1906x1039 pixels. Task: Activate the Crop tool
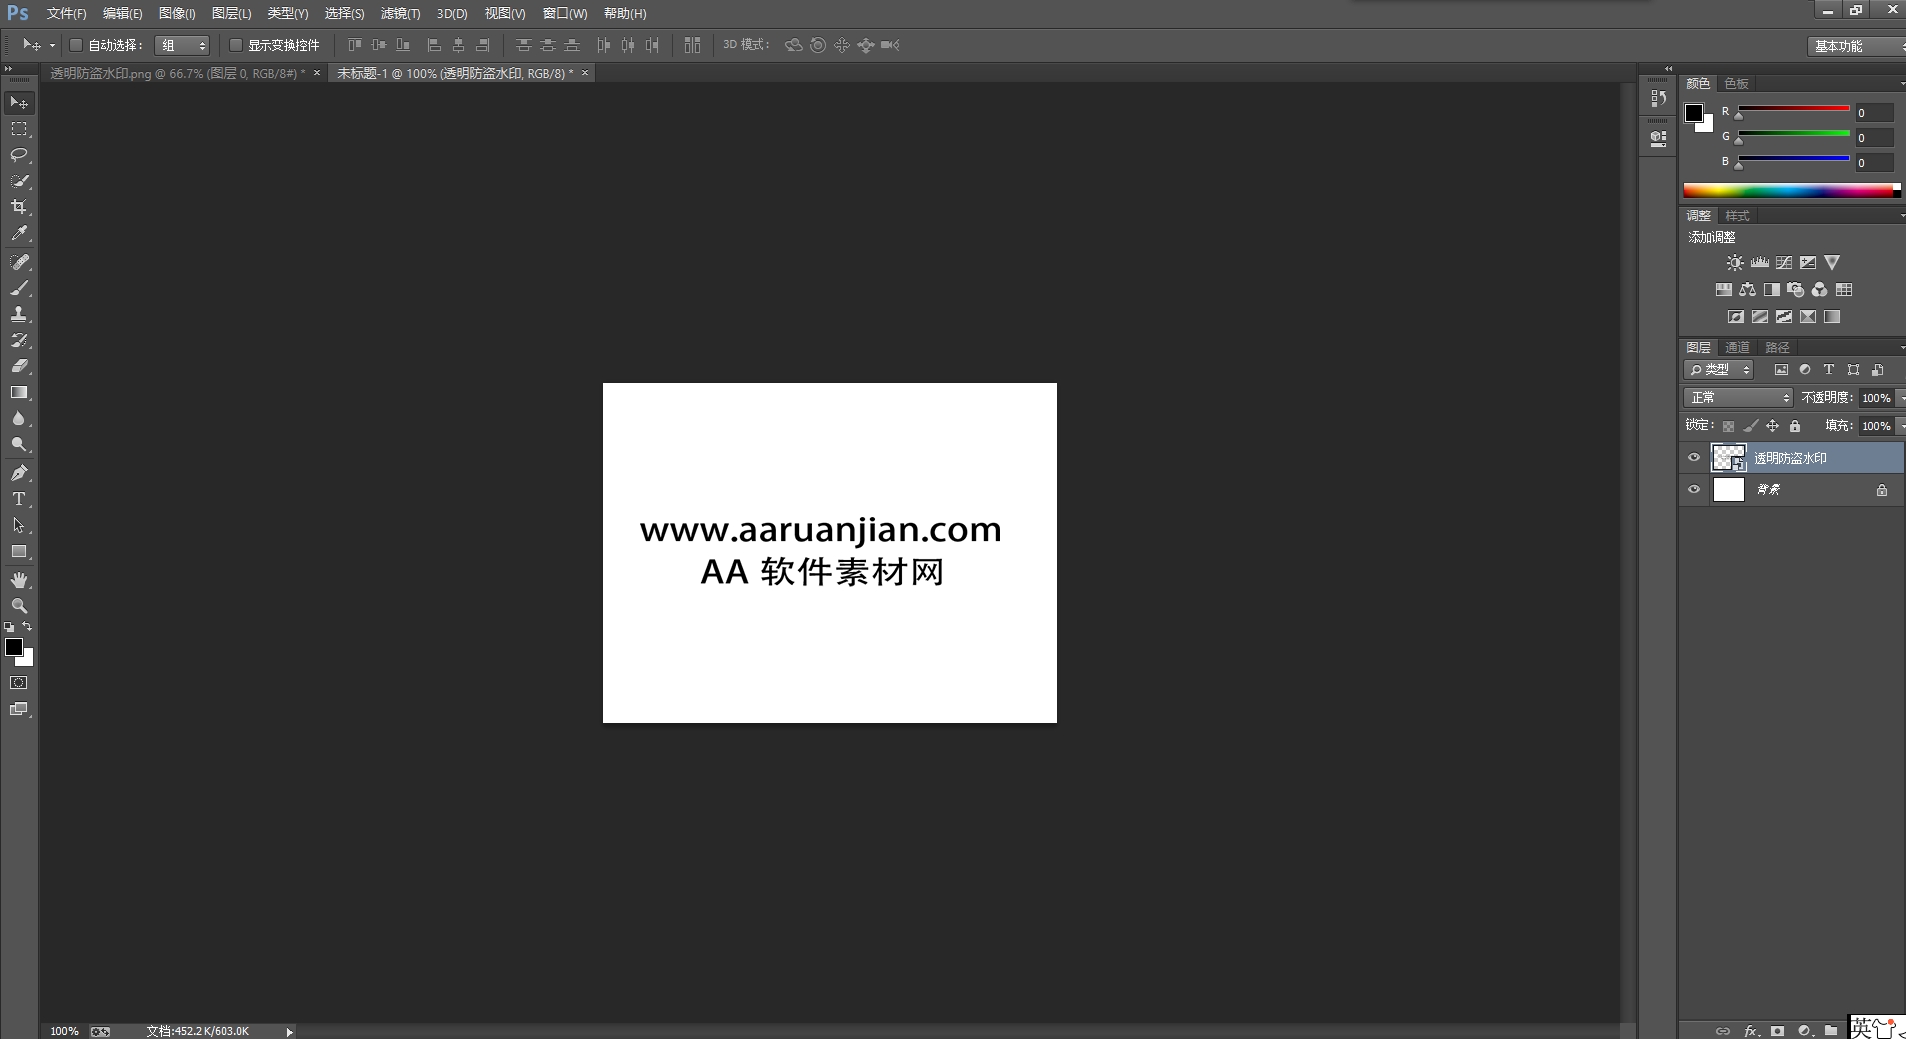point(19,207)
